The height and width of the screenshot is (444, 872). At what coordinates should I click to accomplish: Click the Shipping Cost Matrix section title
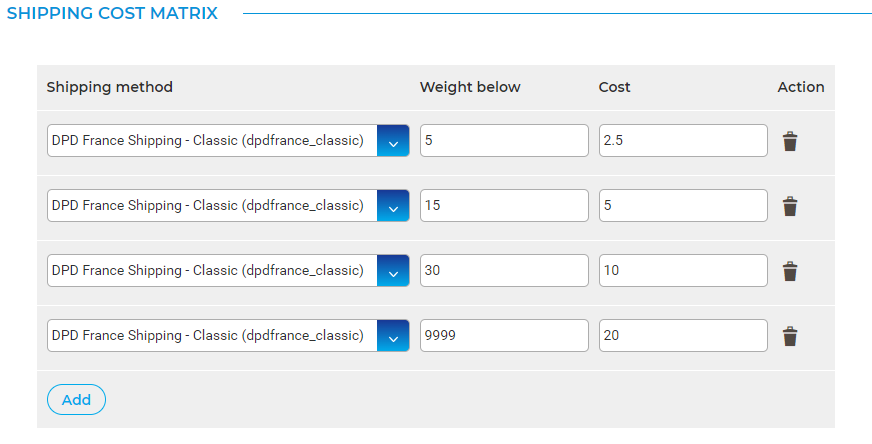tap(112, 14)
